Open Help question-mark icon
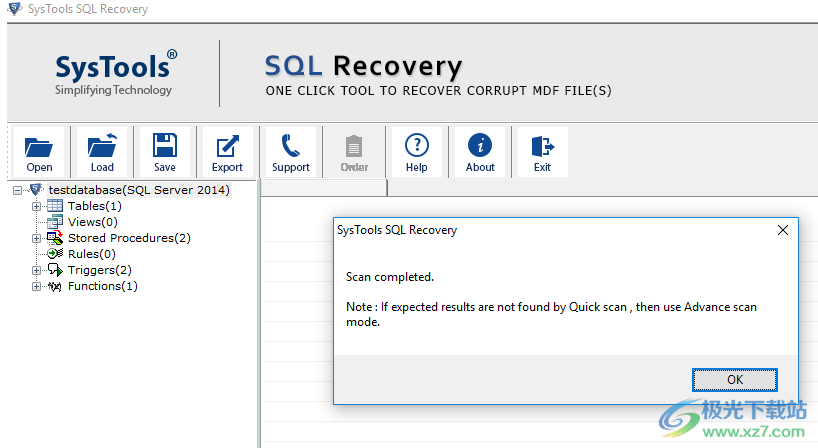Viewport: 818px width, 448px height. (x=416, y=152)
